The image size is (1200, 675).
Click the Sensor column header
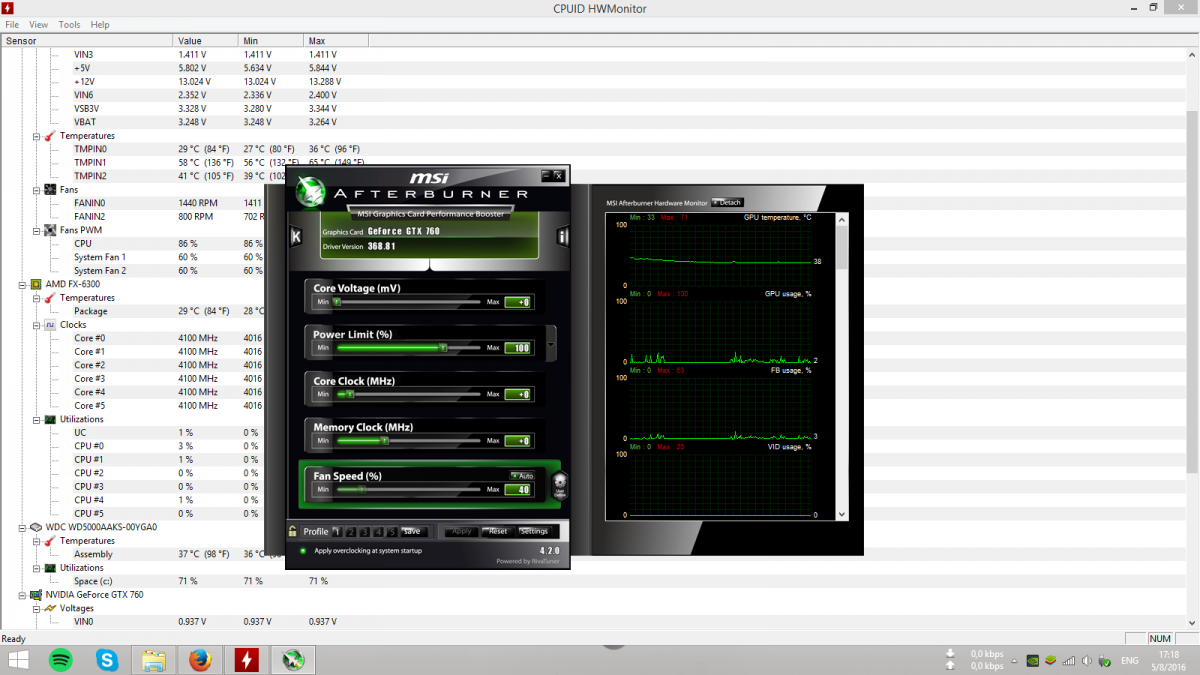tap(87, 41)
